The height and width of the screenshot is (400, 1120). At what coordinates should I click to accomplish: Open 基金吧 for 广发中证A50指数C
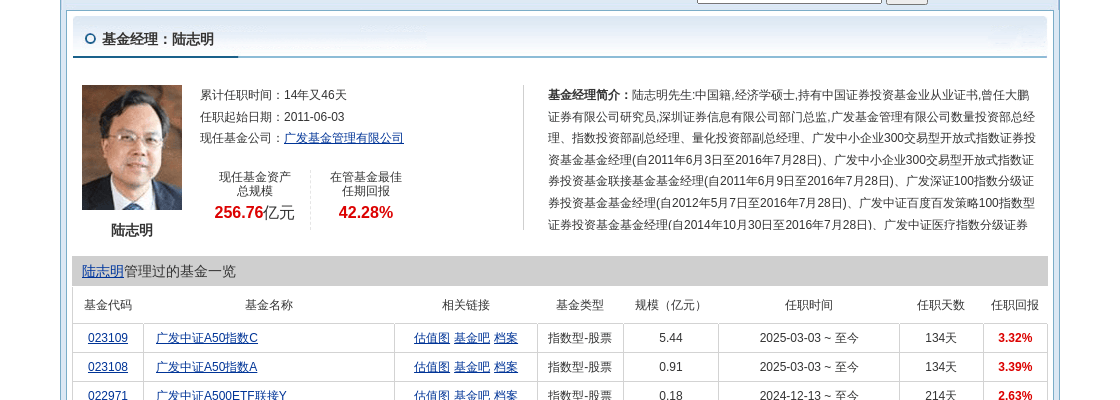[x=472, y=338]
